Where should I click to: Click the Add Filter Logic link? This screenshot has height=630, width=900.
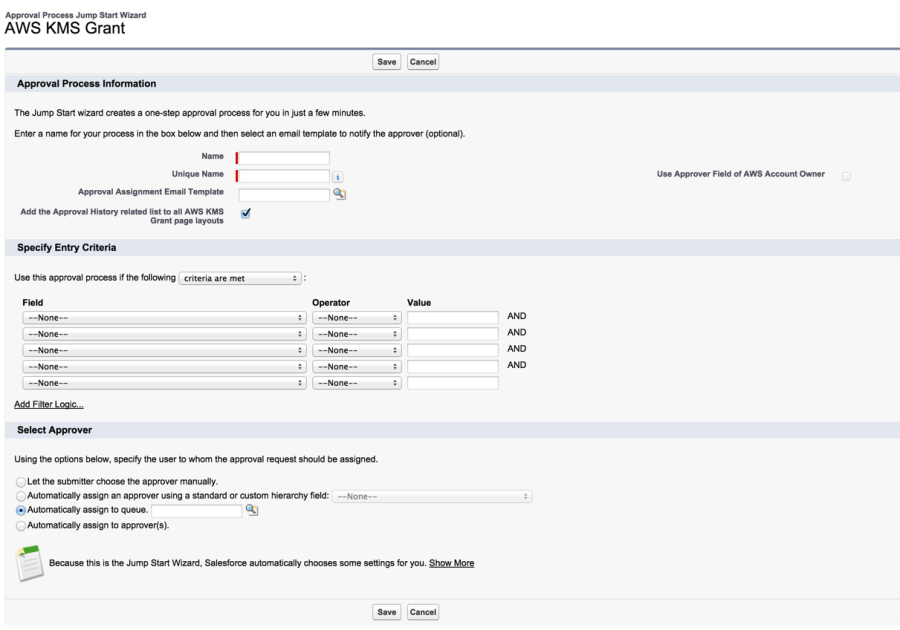coord(49,404)
